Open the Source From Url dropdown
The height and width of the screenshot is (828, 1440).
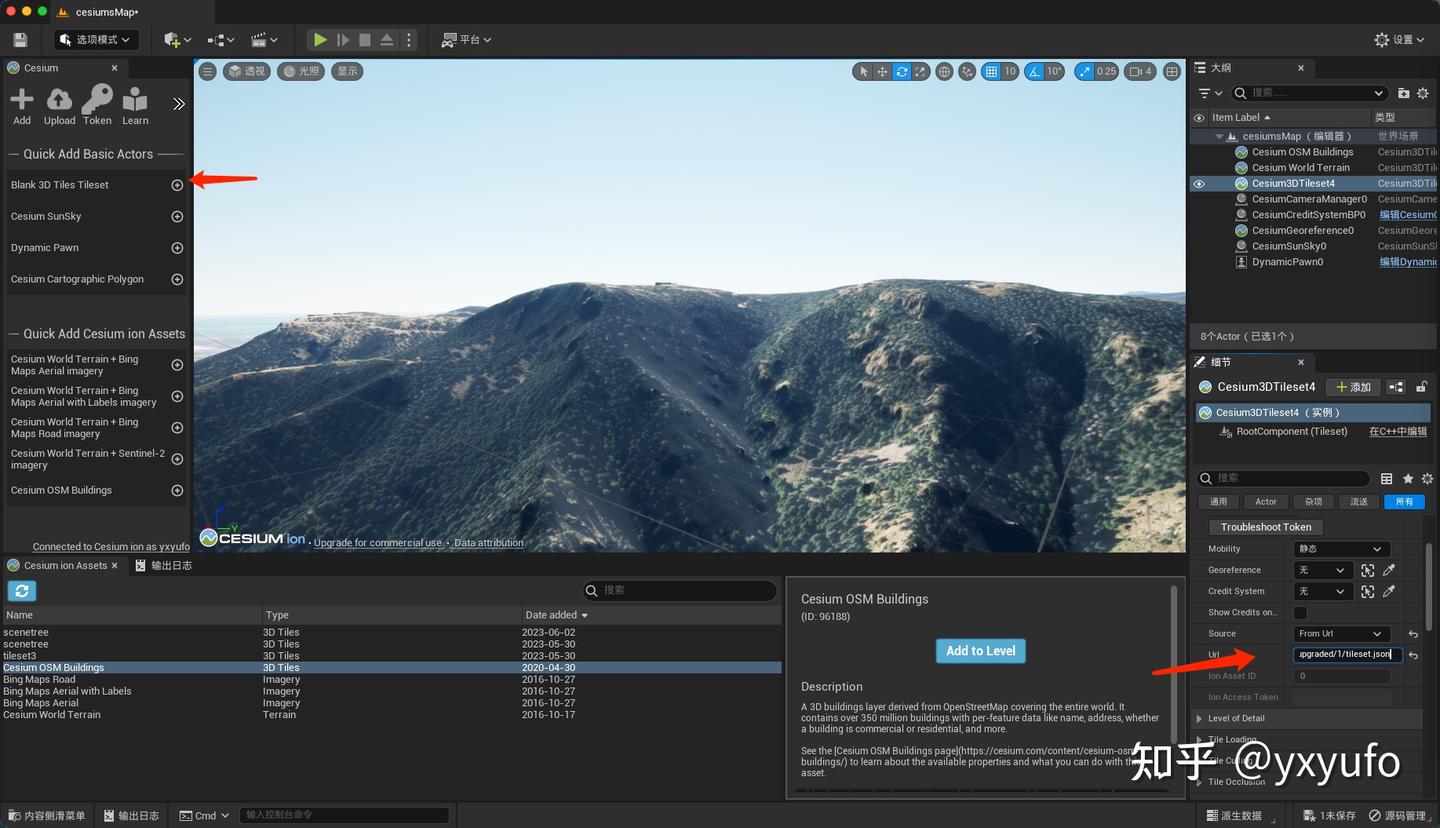tap(1340, 634)
